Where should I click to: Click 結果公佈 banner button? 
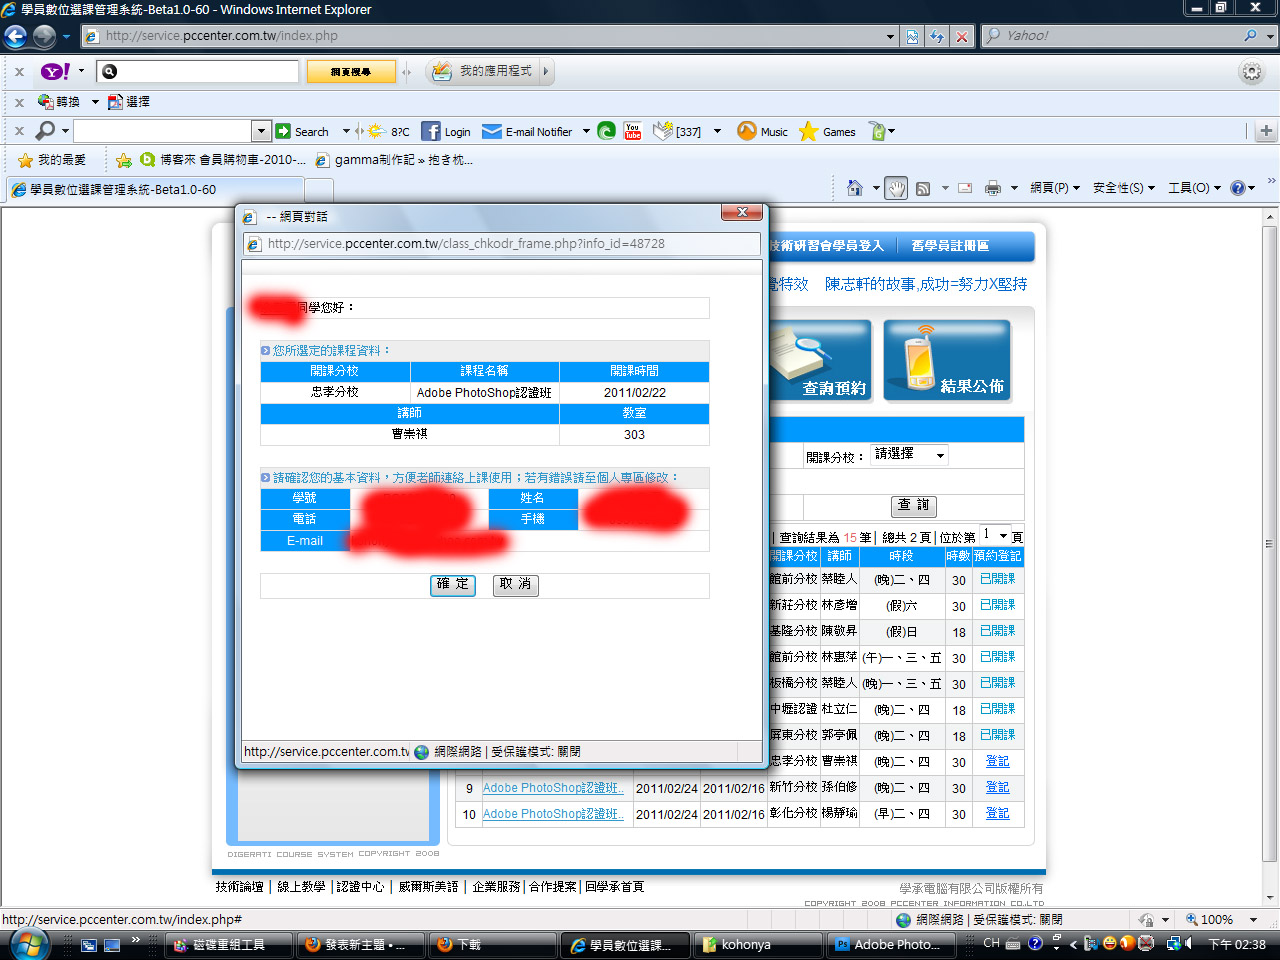(947, 361)
